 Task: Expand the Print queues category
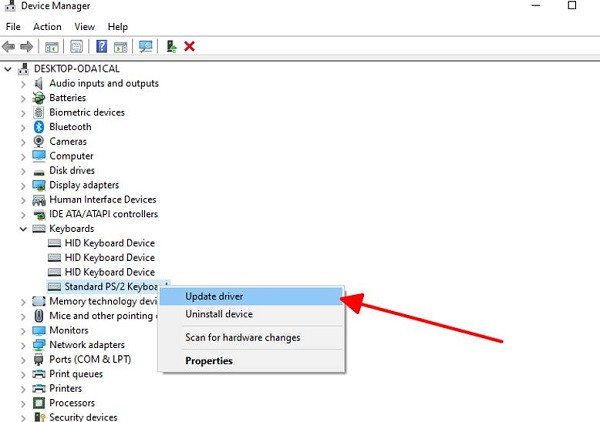coord(23,375)
